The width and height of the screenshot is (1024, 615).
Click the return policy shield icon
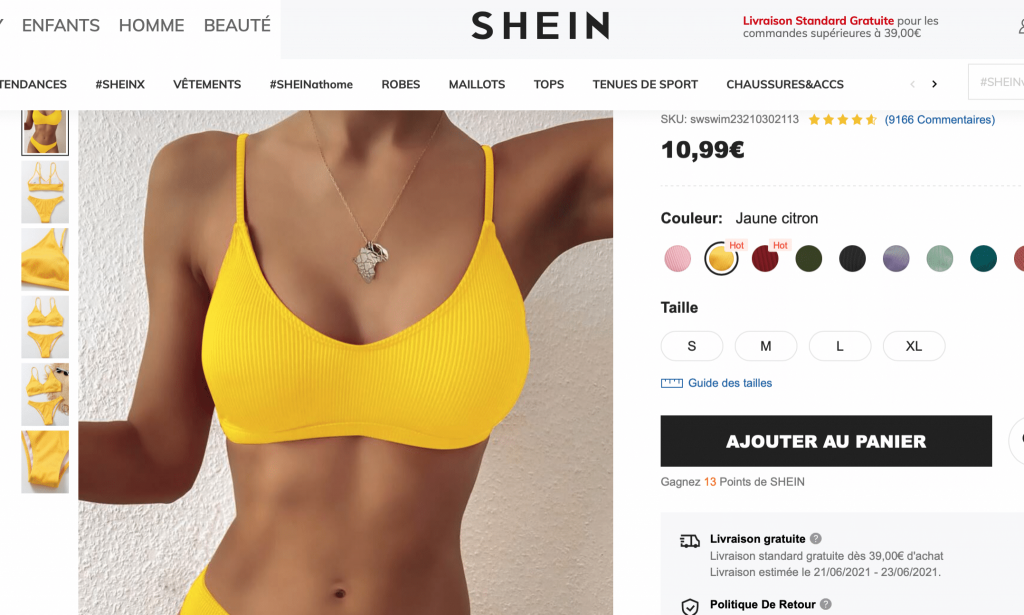(690, 607)
